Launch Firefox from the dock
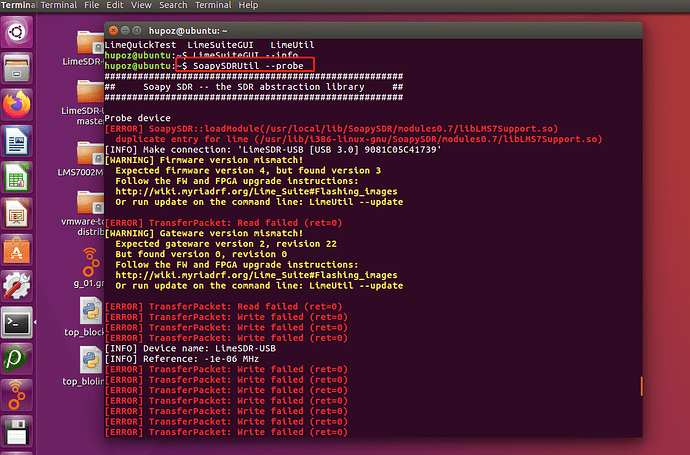This screenshot has height=455, width=690. point(17,105)
